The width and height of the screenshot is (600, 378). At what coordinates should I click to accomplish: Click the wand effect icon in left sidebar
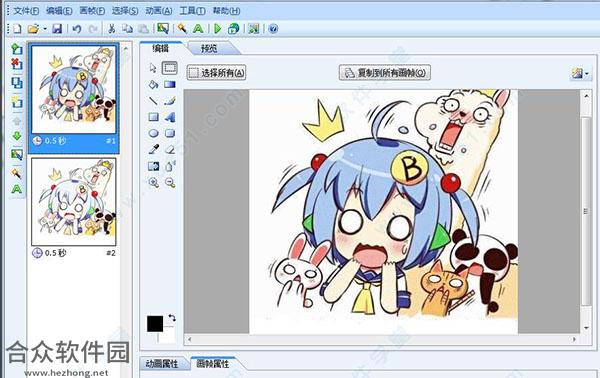pyautogui.click(x=16, y=173)
